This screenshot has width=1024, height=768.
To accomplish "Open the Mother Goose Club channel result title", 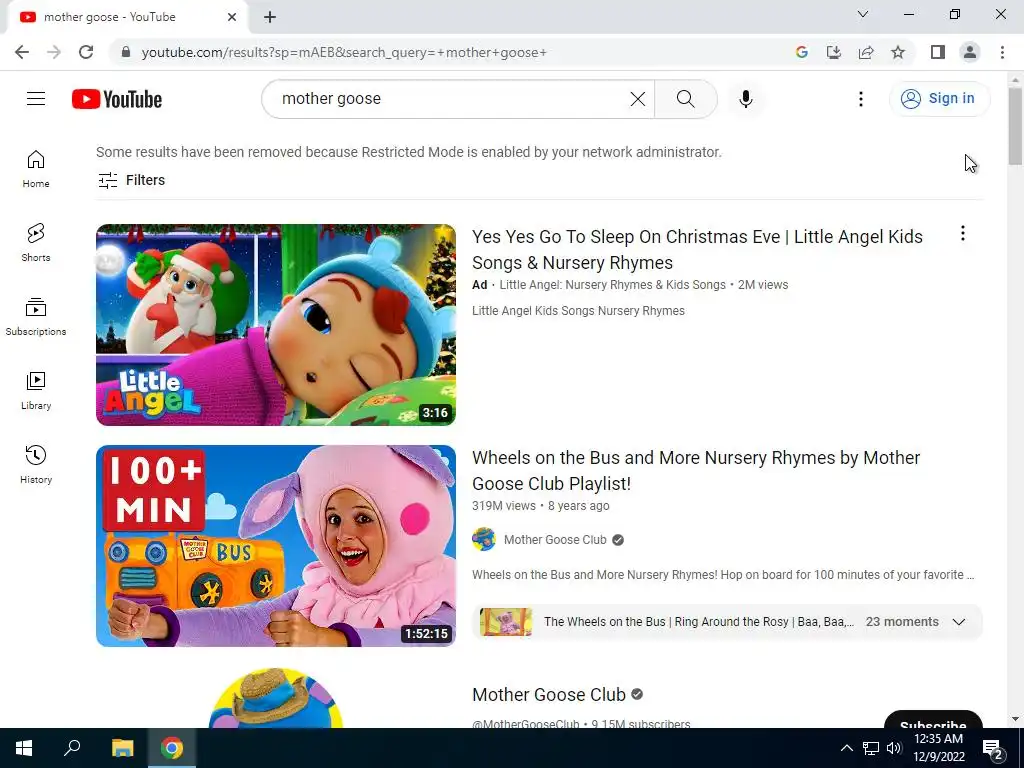I will coord(549,694).
